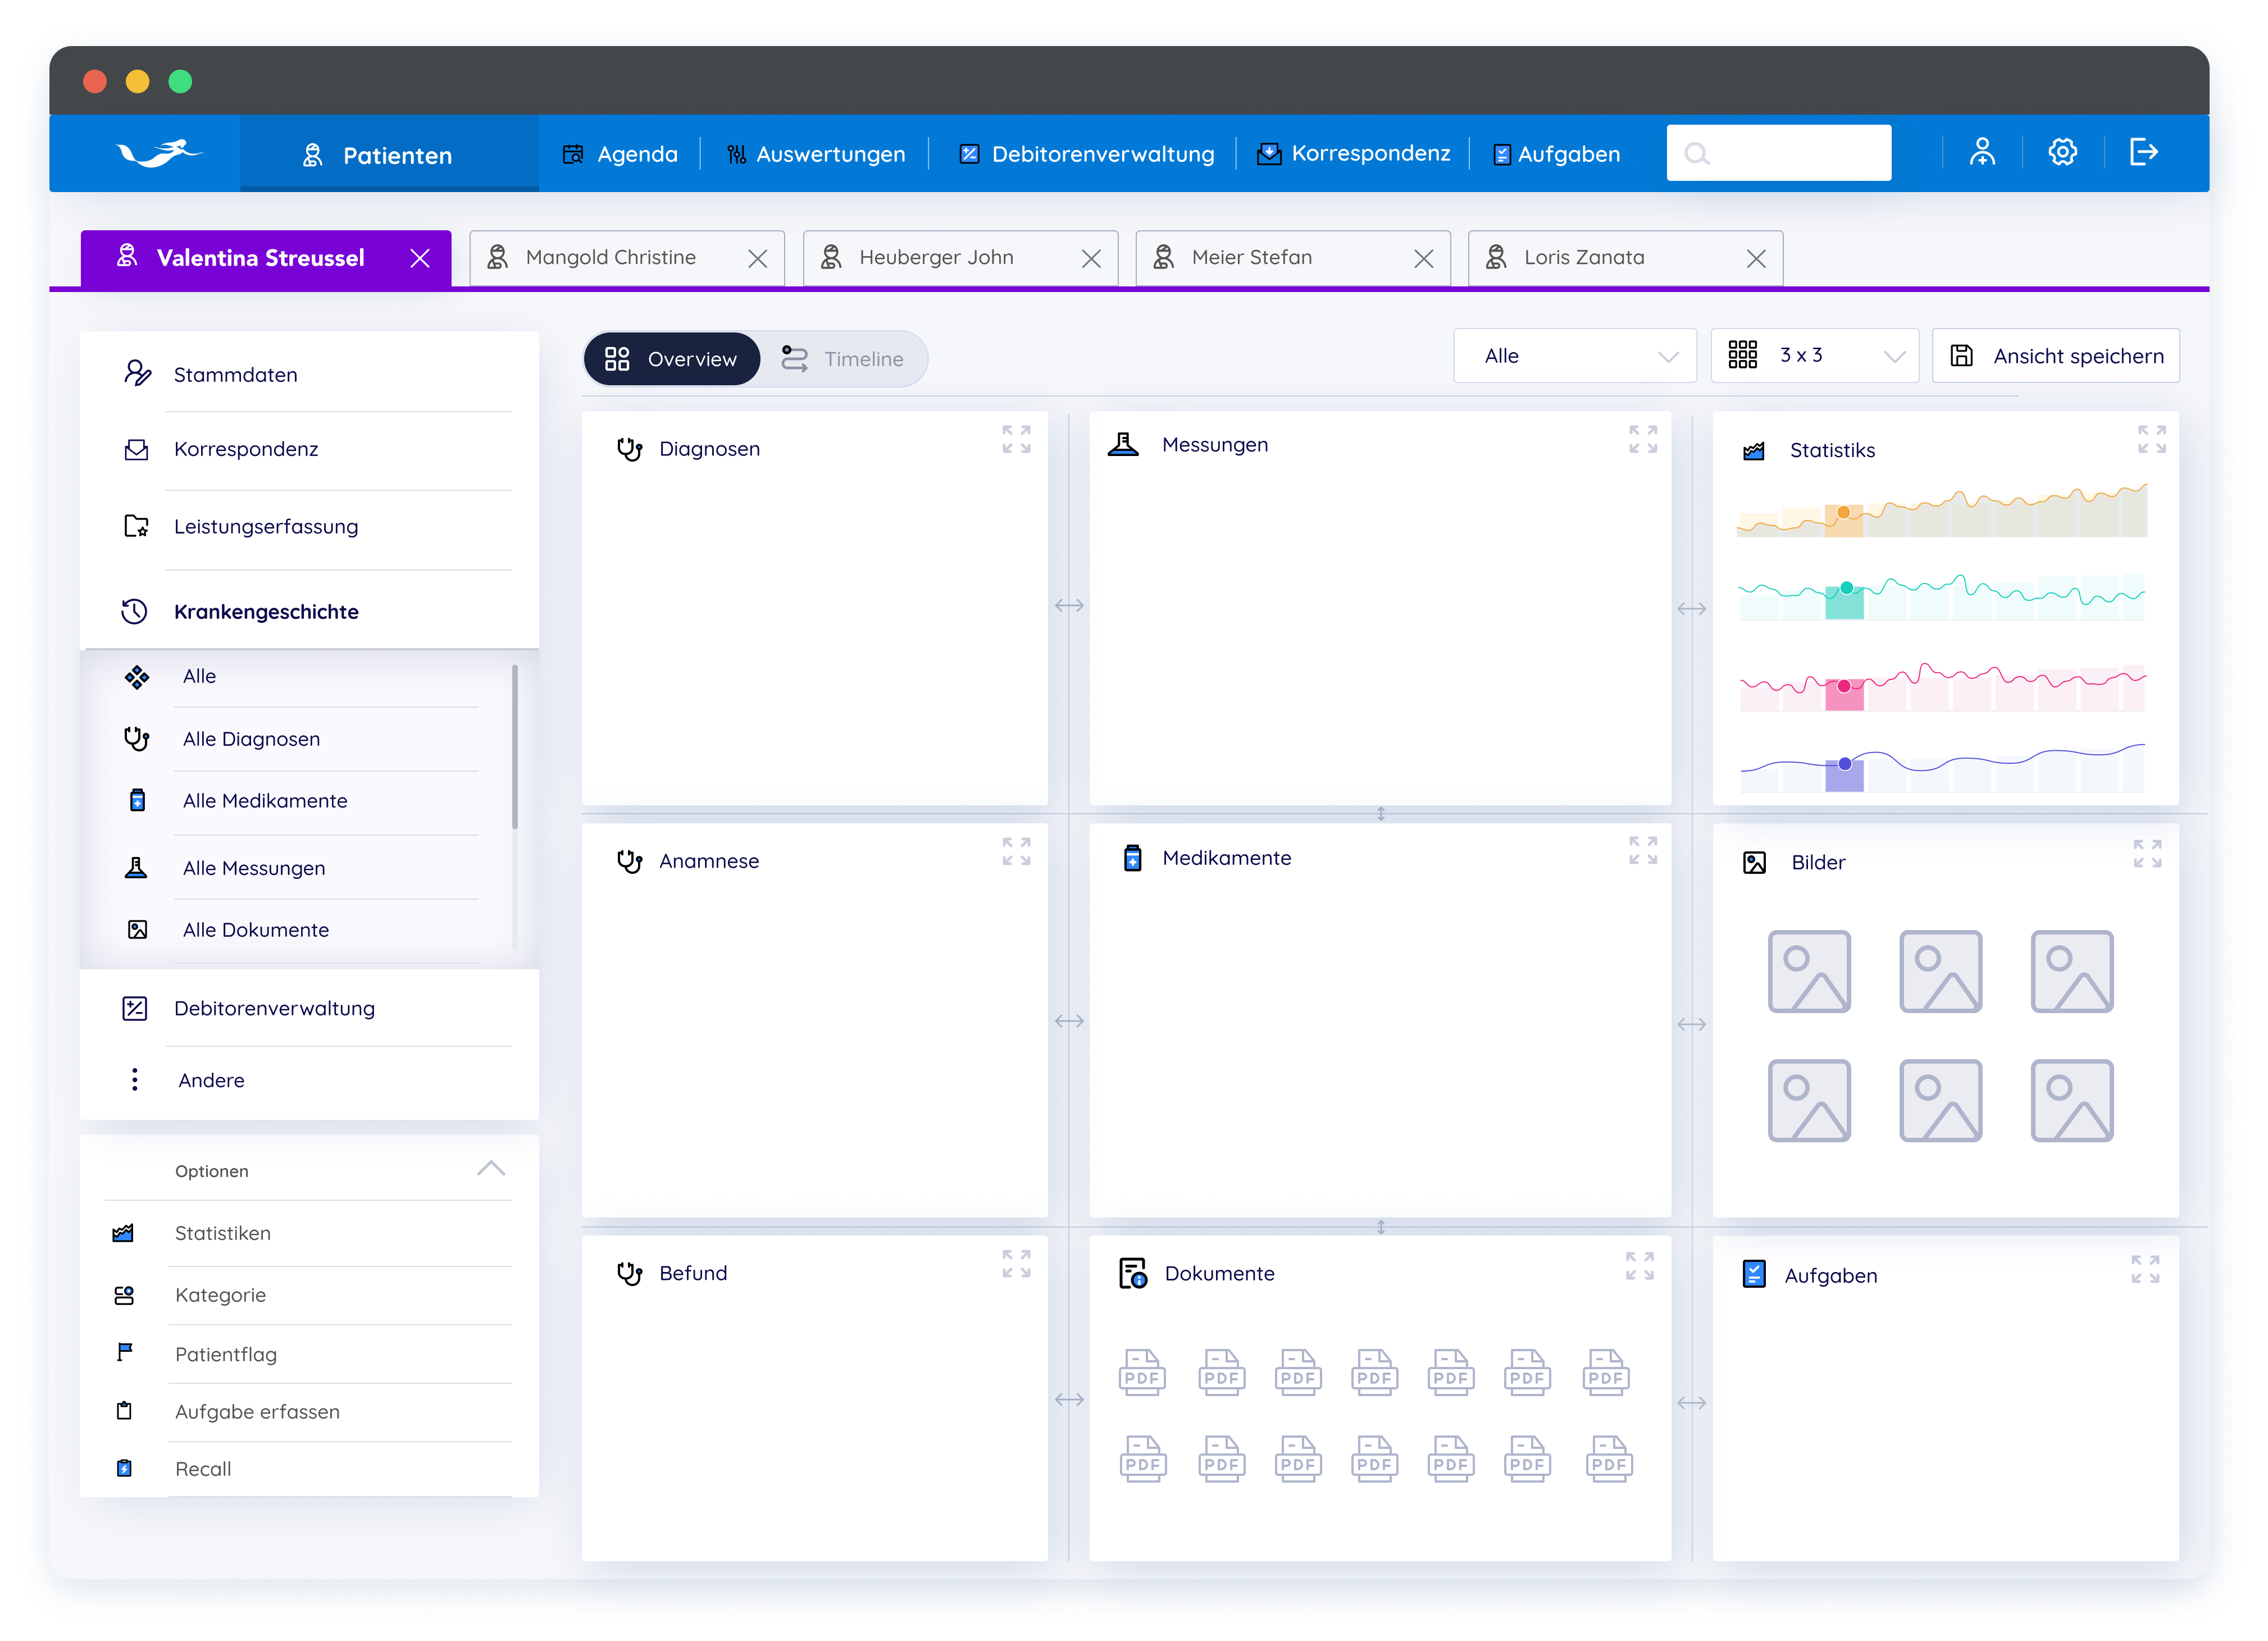Viewport: 2268px width, 1641px height.
Task: Open settings gear icon in header
Action: click(2062, 152)
